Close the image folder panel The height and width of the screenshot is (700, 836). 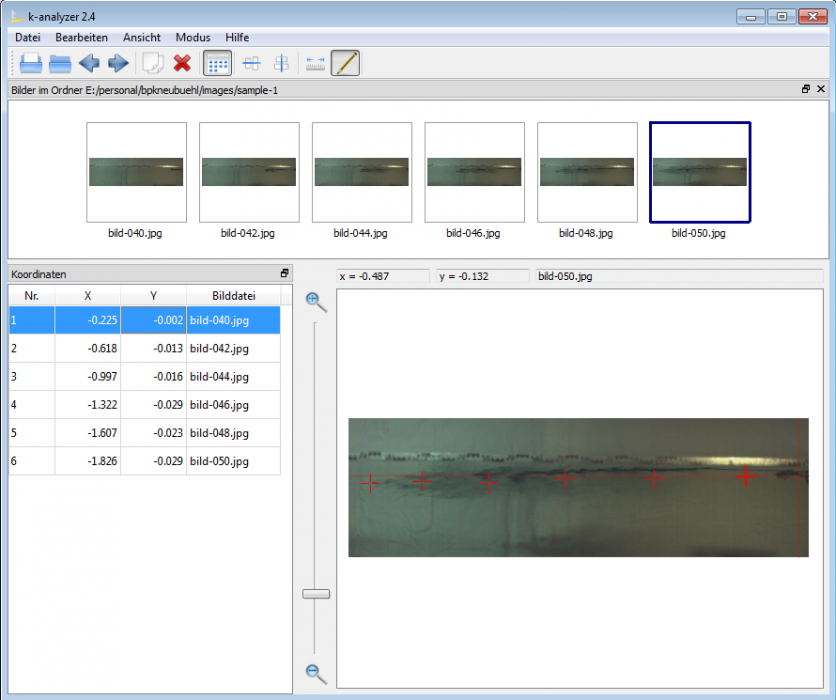(x=821, y=89)
